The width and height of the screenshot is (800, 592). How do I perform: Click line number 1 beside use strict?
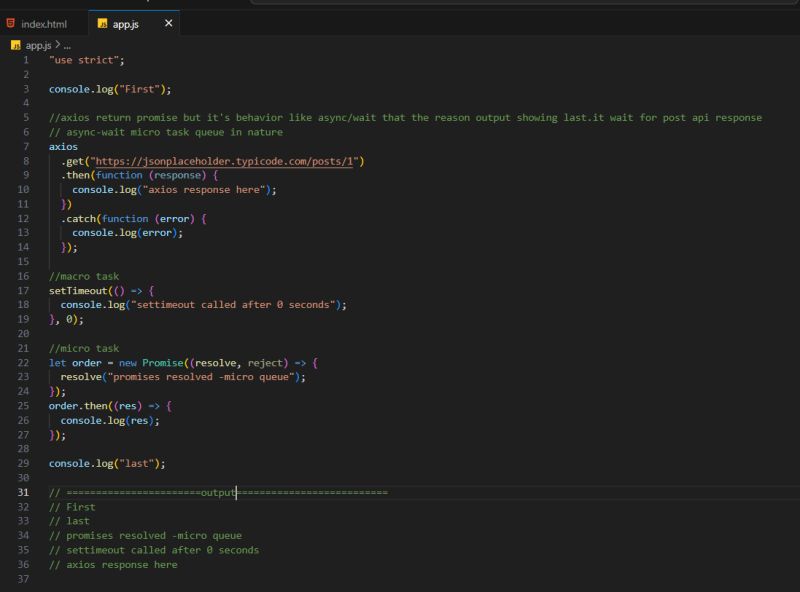[x=27, y=60]
